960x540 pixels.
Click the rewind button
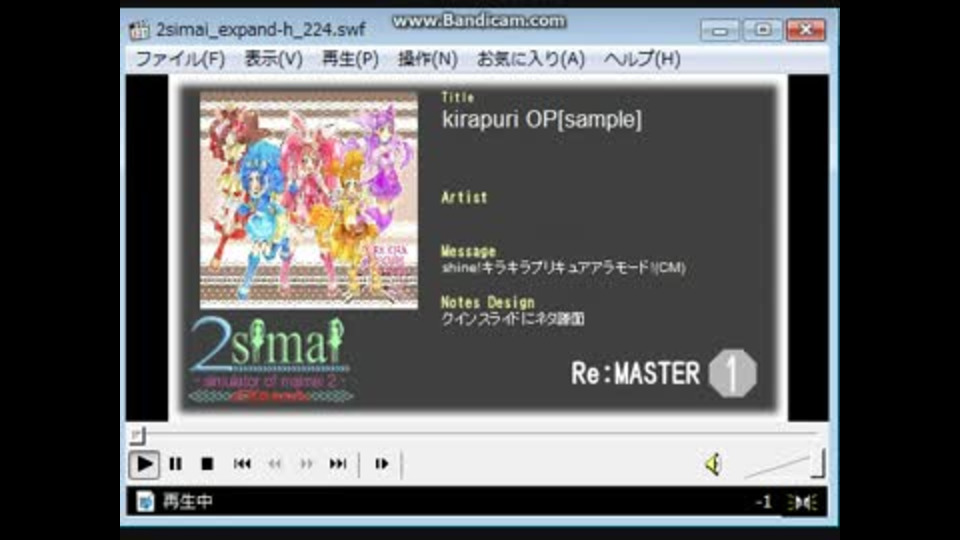point(275,464)
